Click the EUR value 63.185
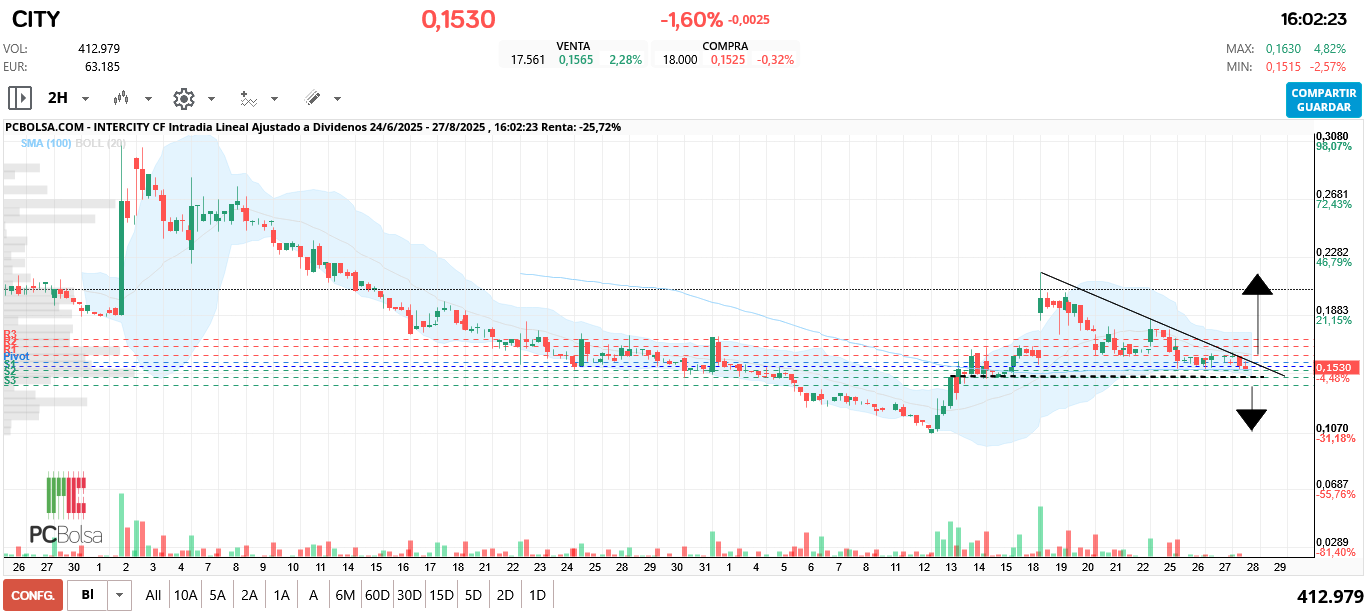Screen dimensions: 1366x615 click(x=102, y=67)
